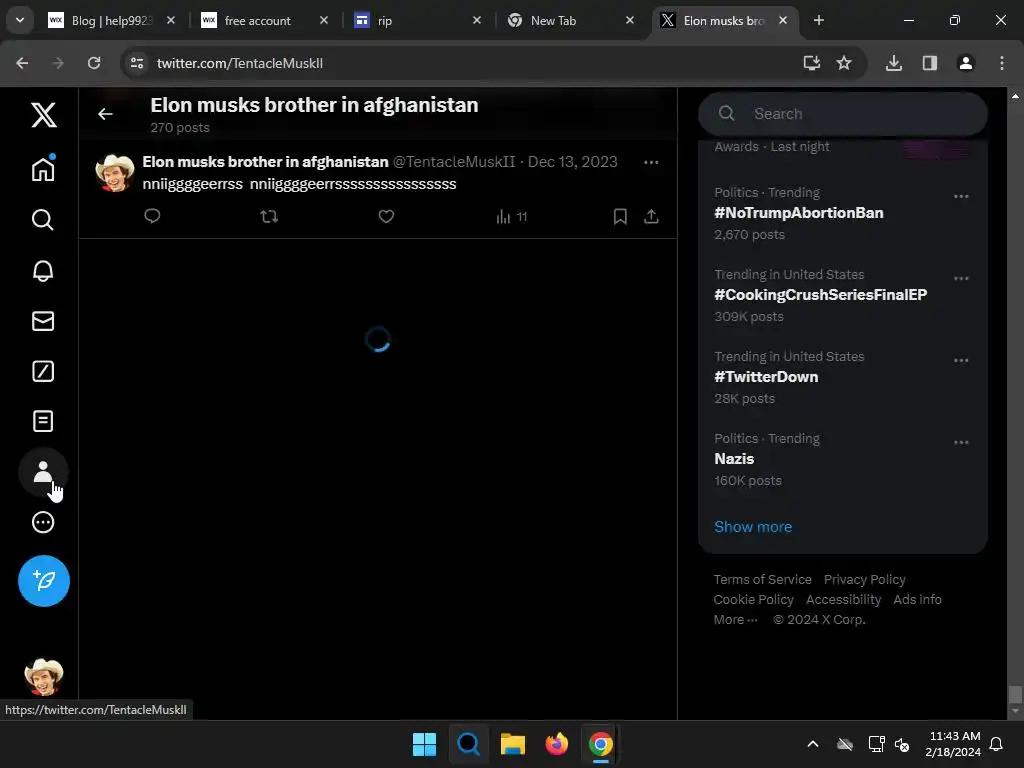This screenshot has width=1024, height=768.
Task: Open Firefox from taskbar
Action: 556,744
